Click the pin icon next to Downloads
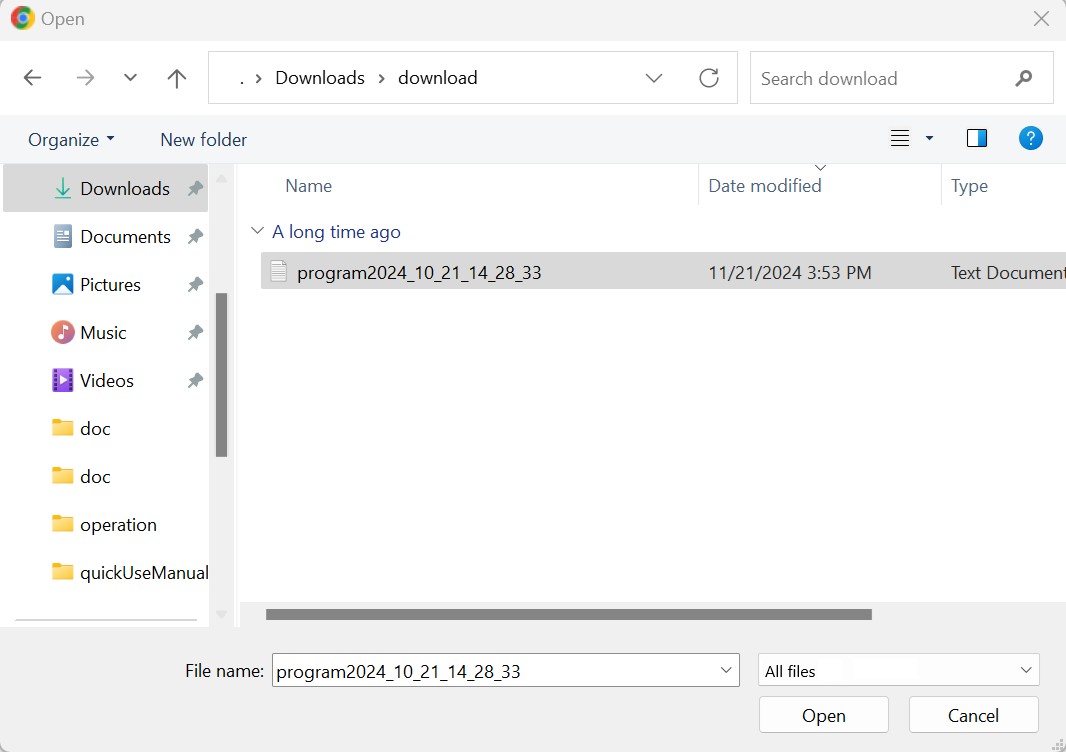 [195, 188]
